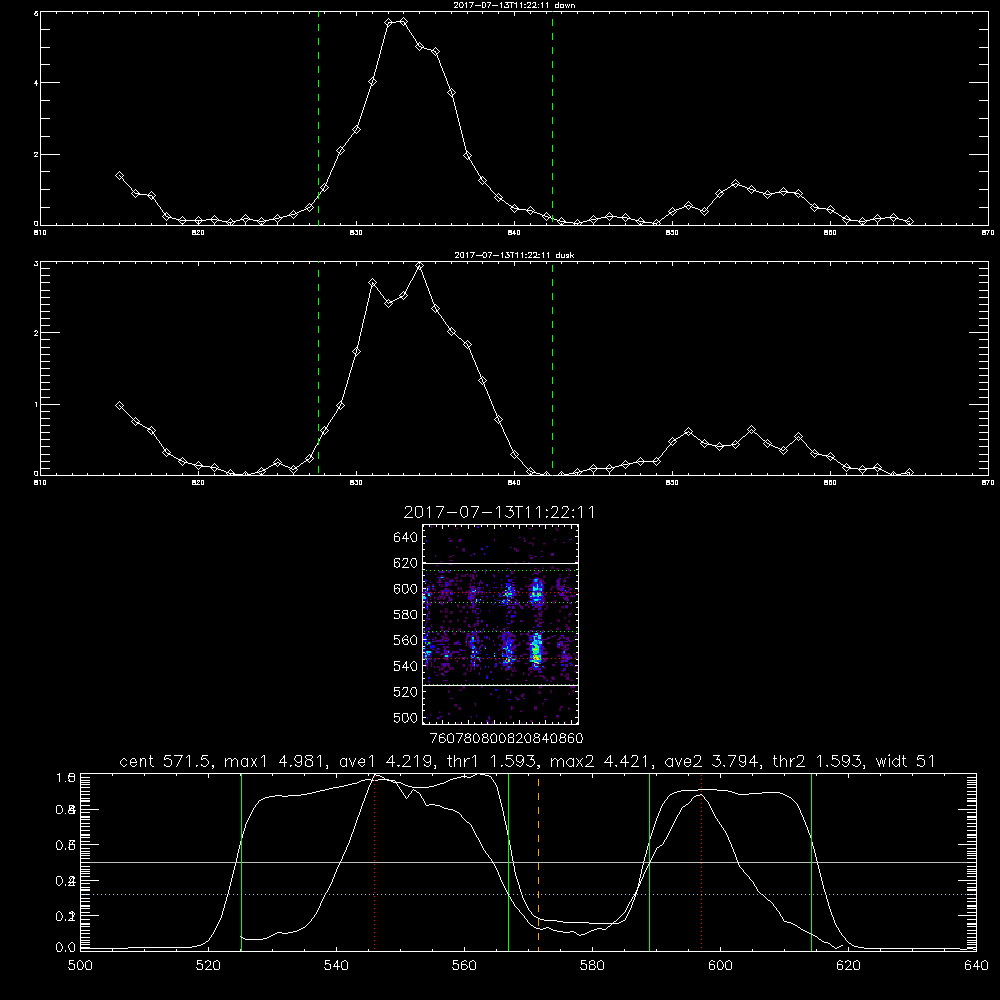The image size is (1000, 1000).
Task: Click the right green dashed marker in dawn plot
Action: [x=552, y=118]
